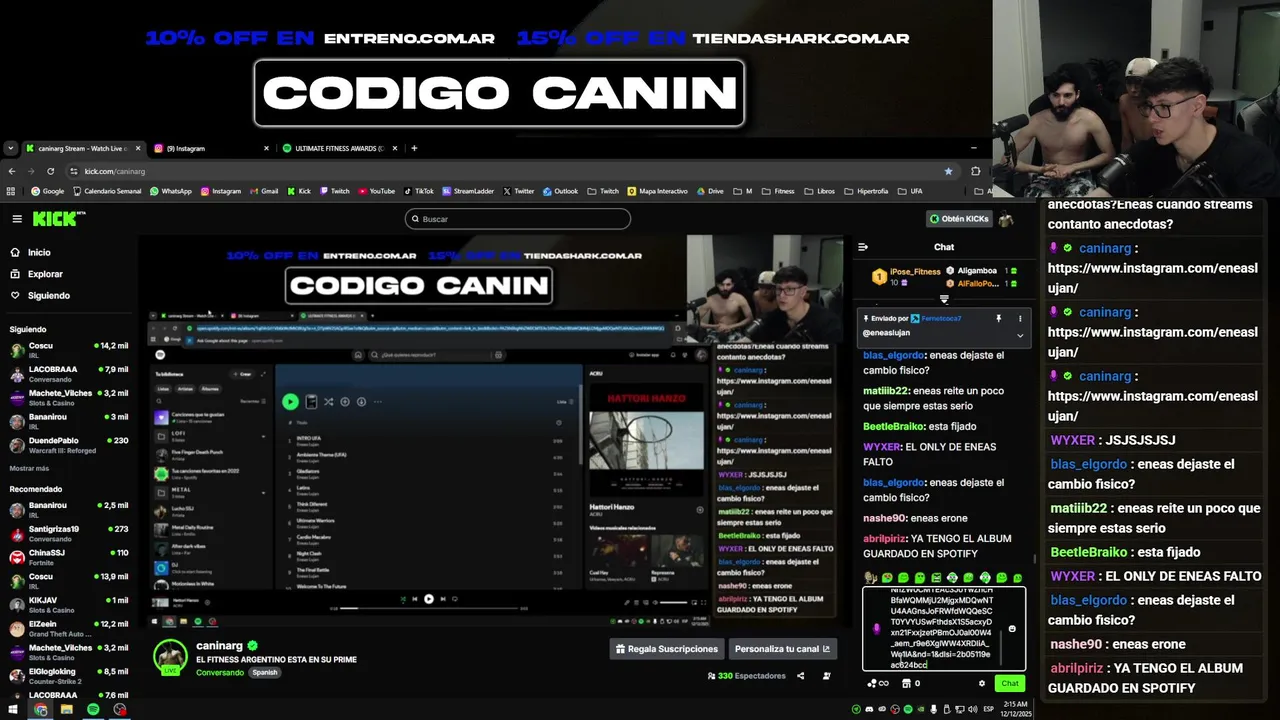Open the browser tab search dropdown

[x=10, y=148]
